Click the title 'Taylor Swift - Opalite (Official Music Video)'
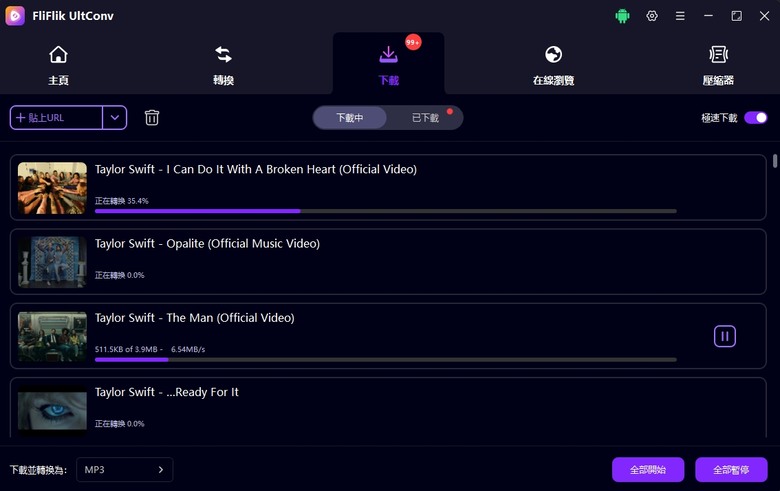Image resolution: width=780 pixels, height=491 pixels. (207, 244)
